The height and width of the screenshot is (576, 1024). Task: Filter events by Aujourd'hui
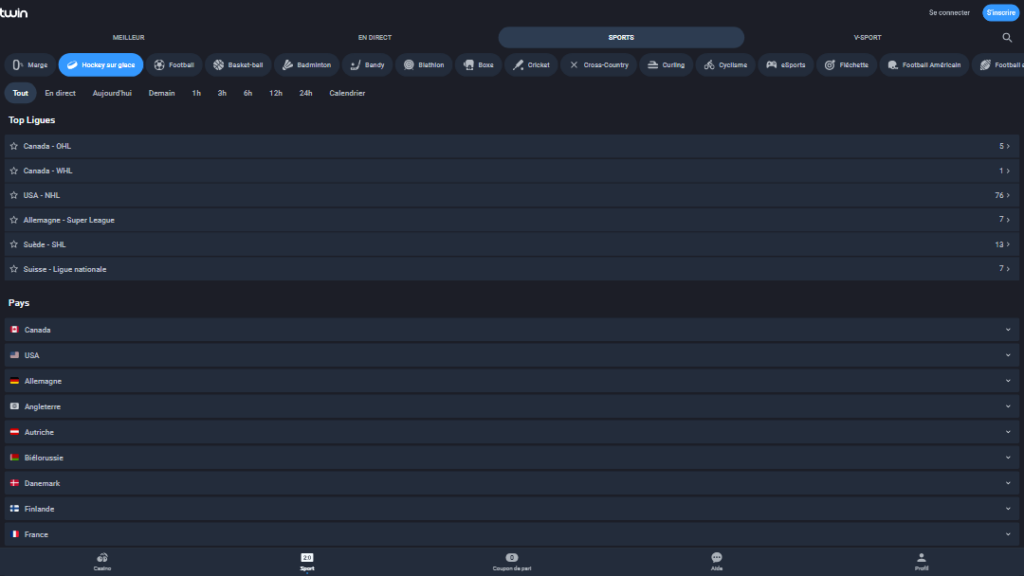pyautogui.click(x=112, y=93)
